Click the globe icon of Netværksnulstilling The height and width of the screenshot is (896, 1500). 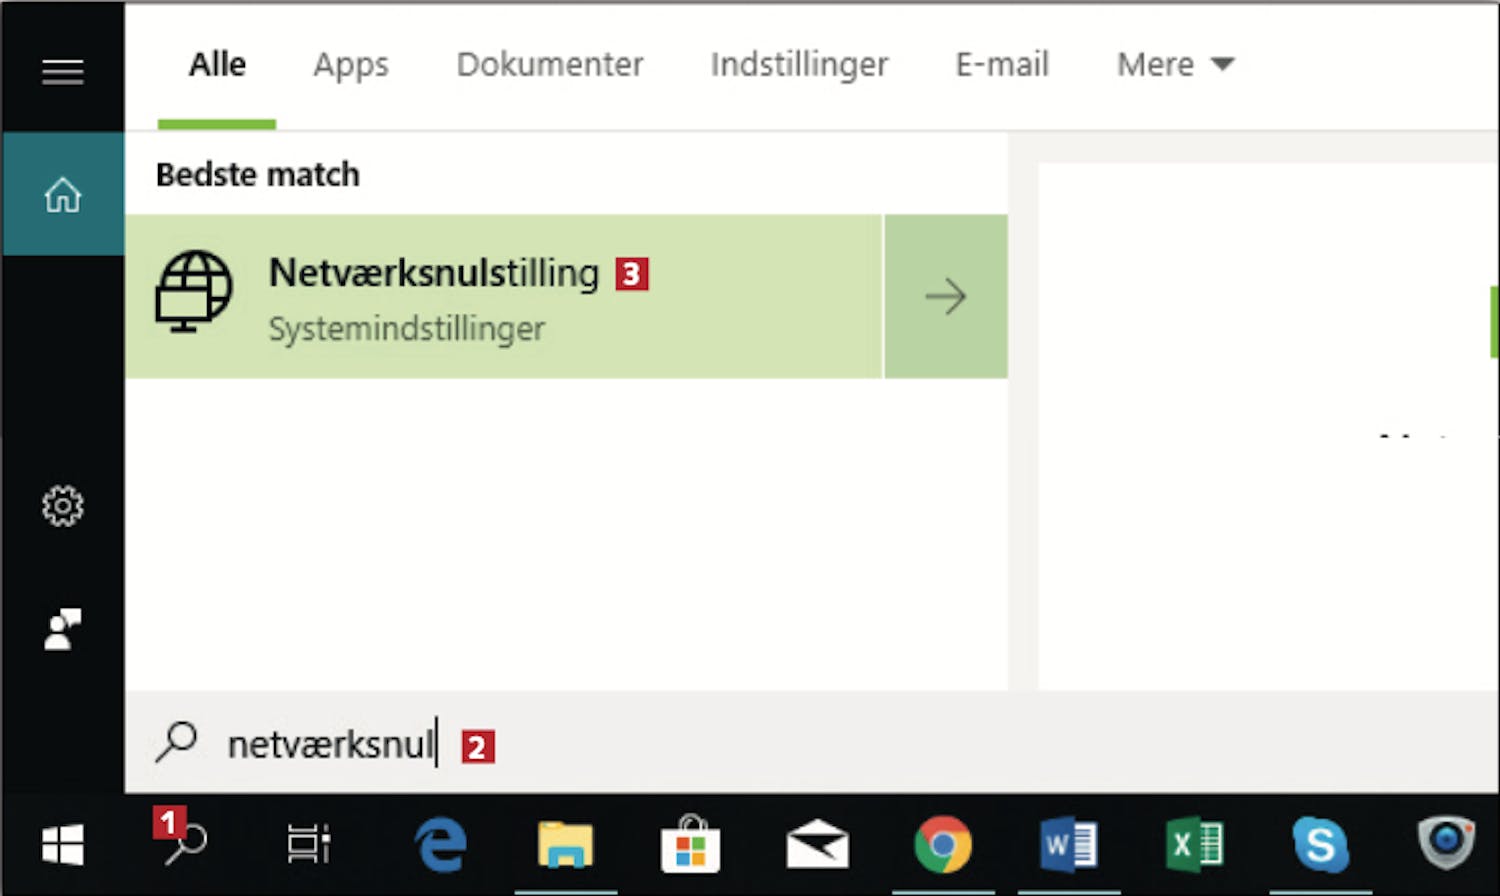click(193, 291)
